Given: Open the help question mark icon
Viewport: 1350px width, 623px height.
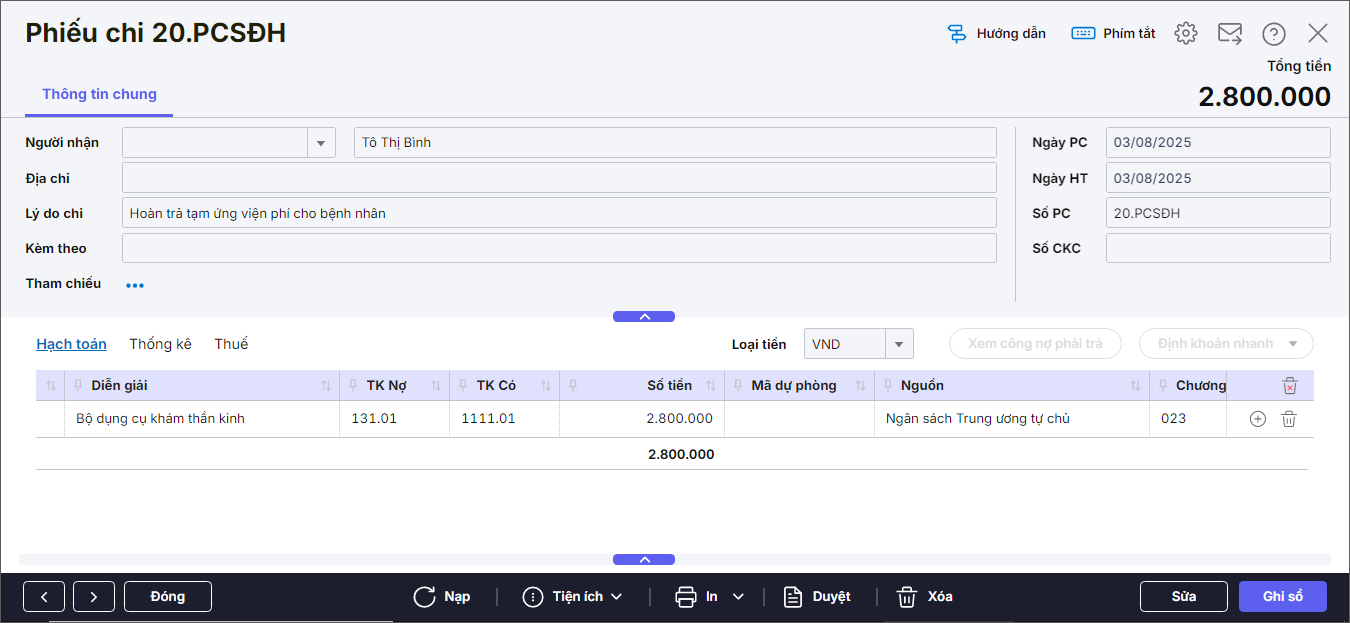Looking at the screenshot, I should 1273,34.
